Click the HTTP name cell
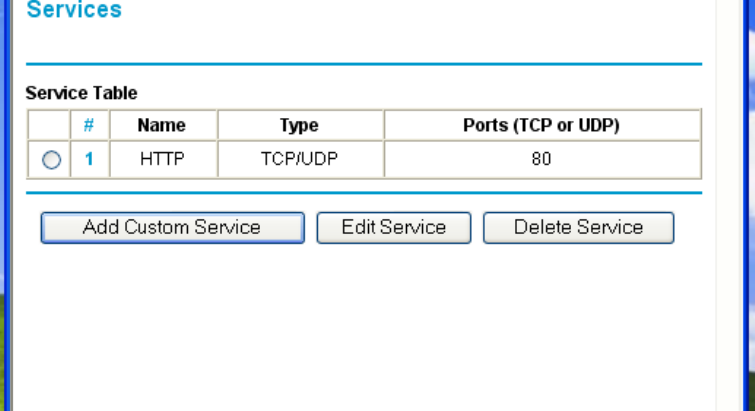755x411 pixels. tap(161, 158)
